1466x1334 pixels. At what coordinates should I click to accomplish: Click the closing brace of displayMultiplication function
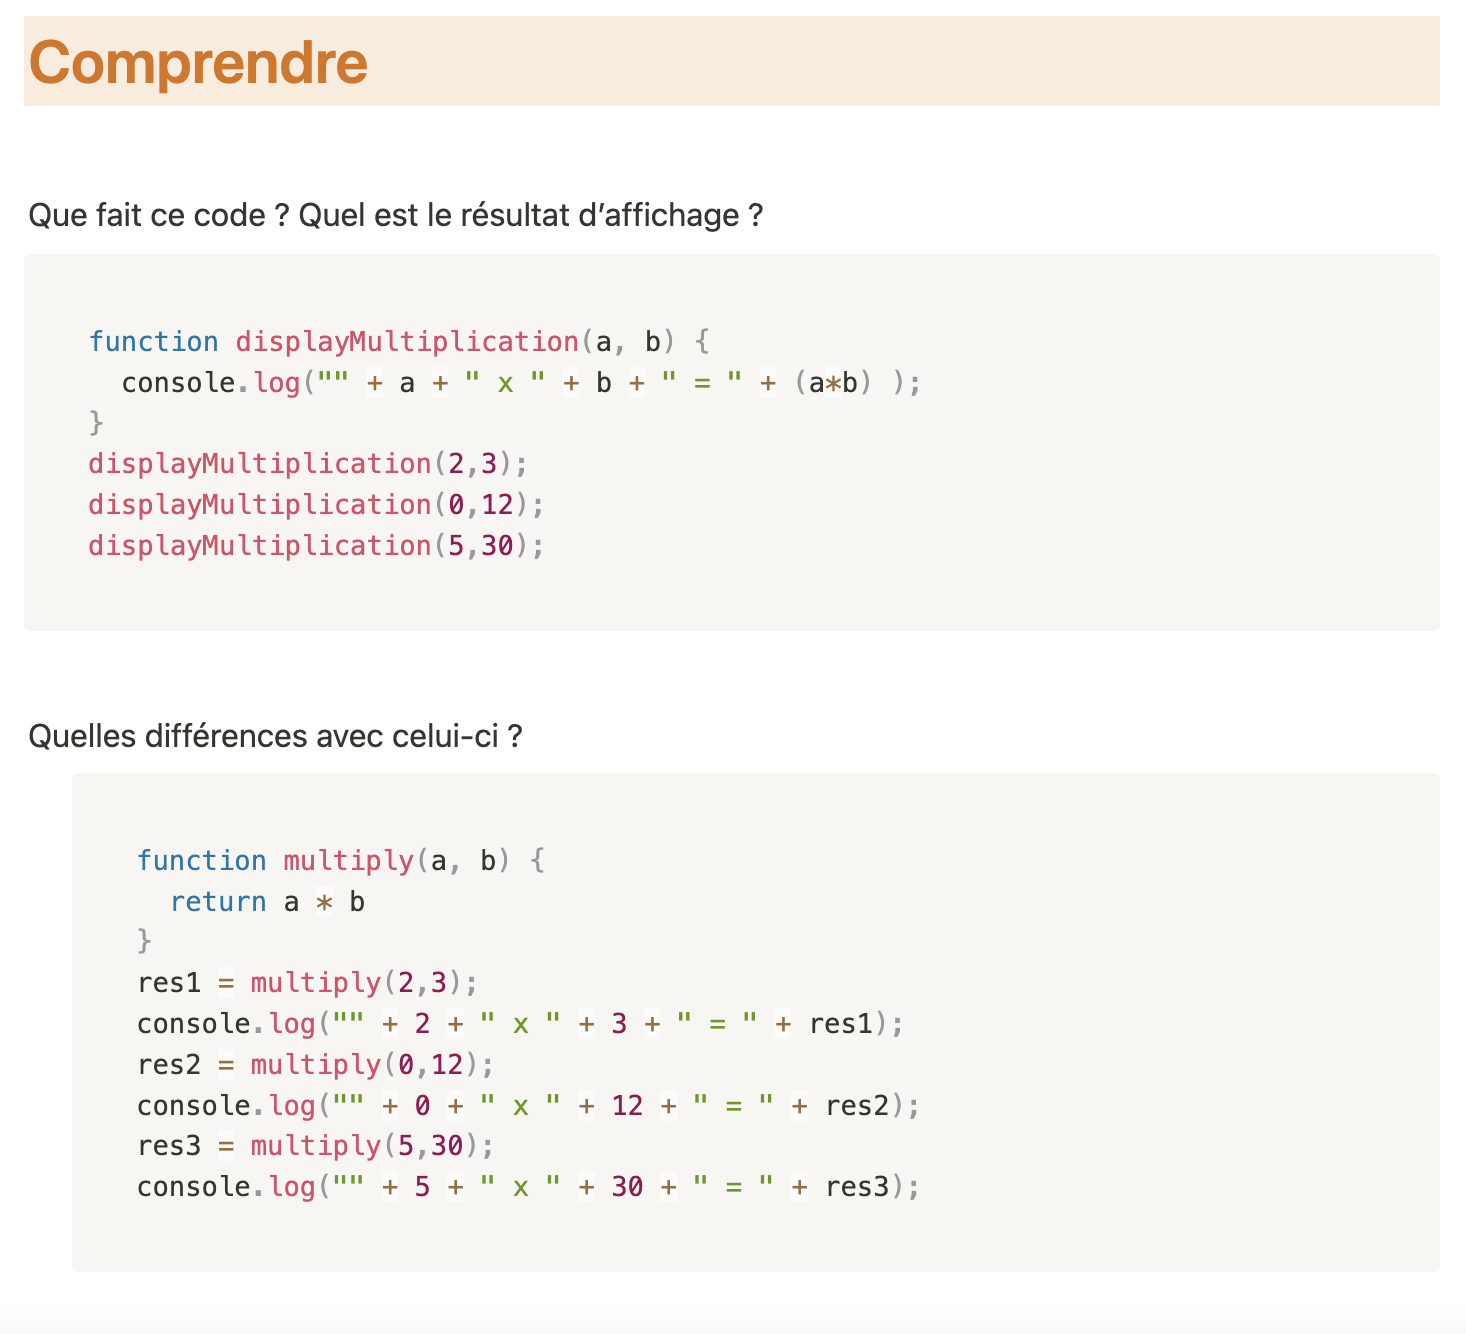click(x=96, y=423)
